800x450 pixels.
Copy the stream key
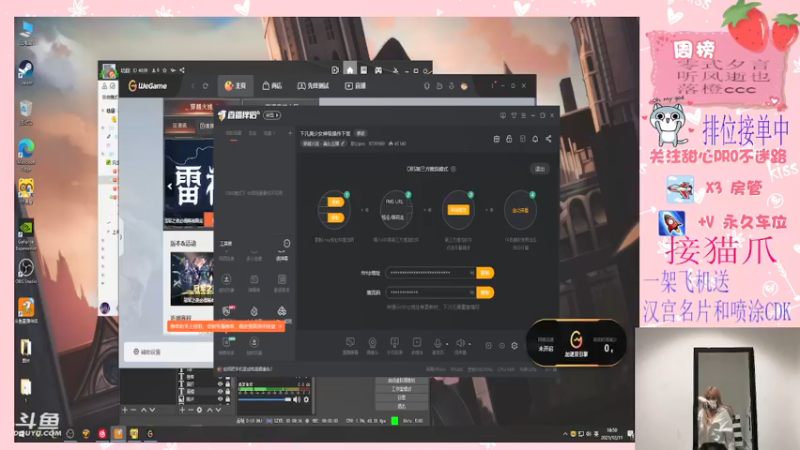tap(485, 292)
